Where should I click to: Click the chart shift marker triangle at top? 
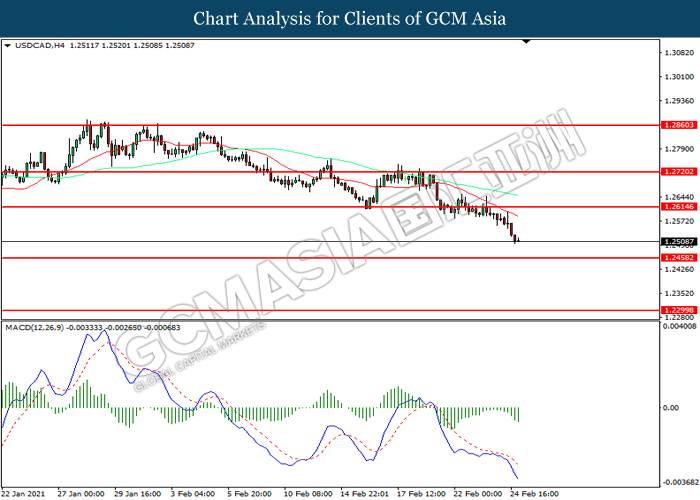tap(526, 42)
